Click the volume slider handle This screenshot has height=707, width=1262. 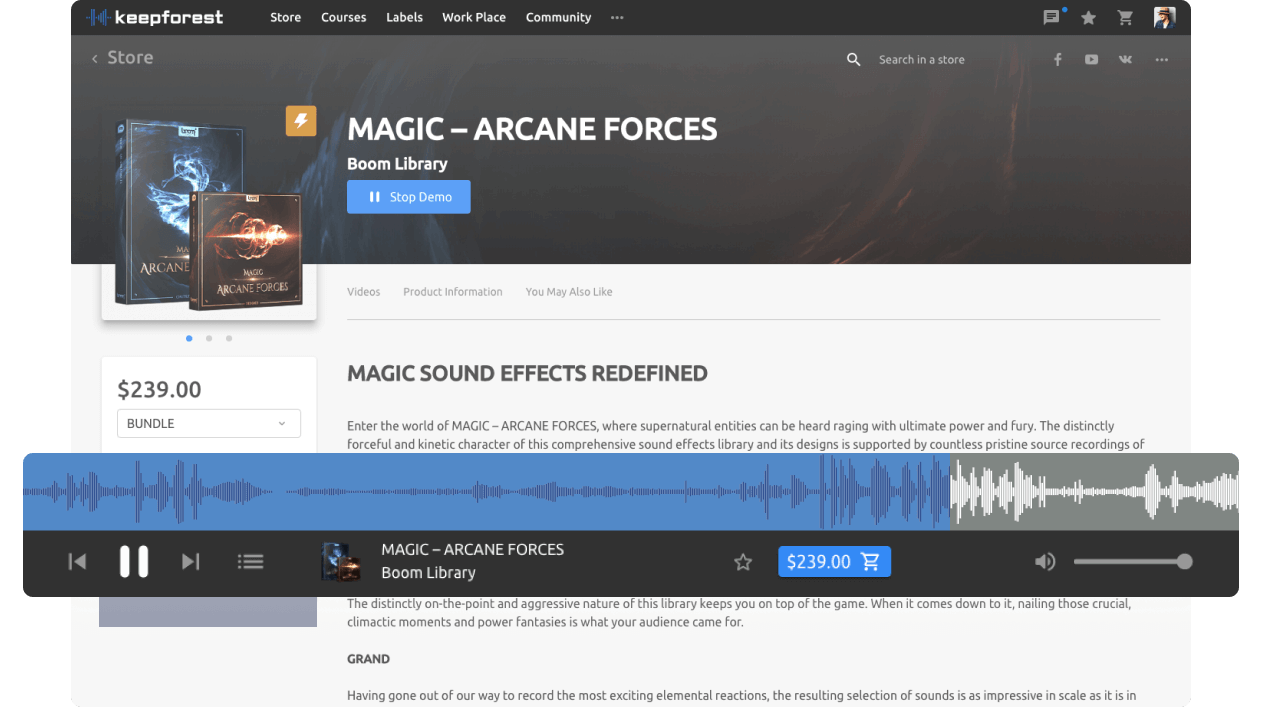click(x=1184, y=562)
